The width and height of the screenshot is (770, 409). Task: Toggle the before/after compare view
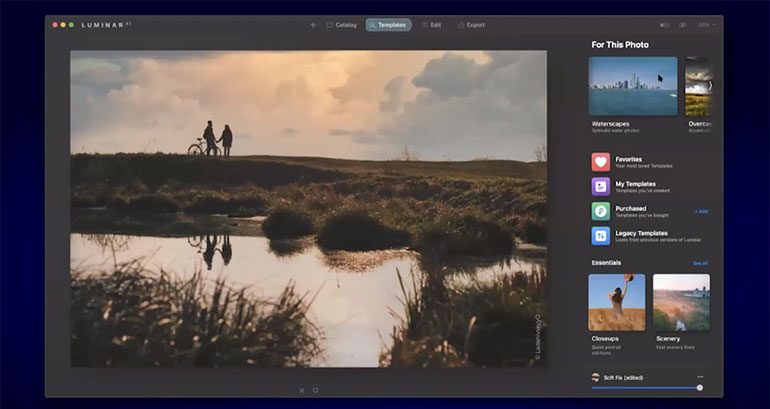coord(665,25)
